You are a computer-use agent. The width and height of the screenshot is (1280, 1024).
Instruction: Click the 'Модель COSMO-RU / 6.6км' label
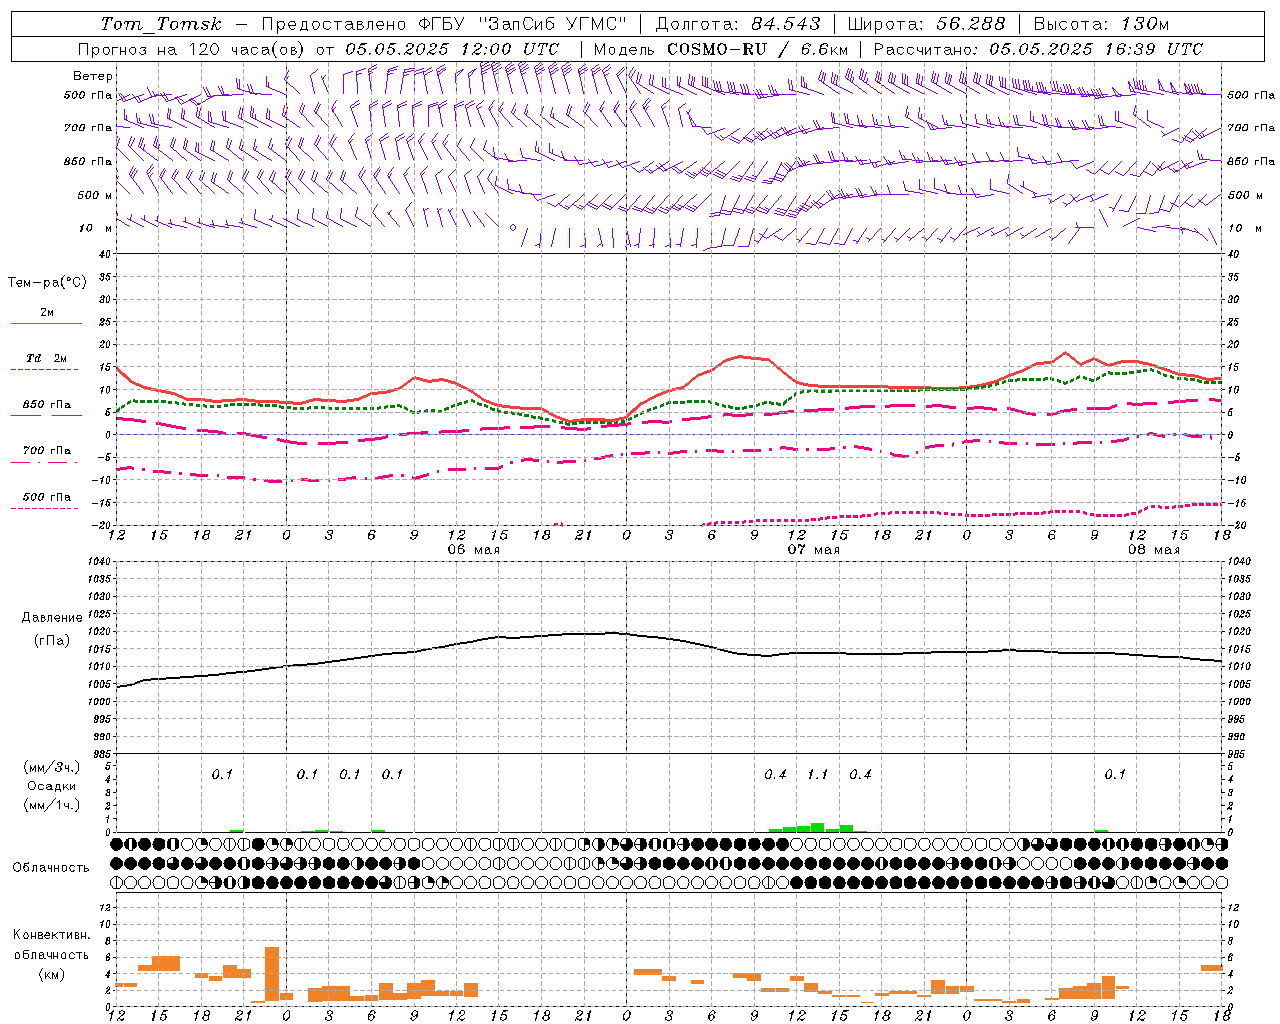coord(720,49)
